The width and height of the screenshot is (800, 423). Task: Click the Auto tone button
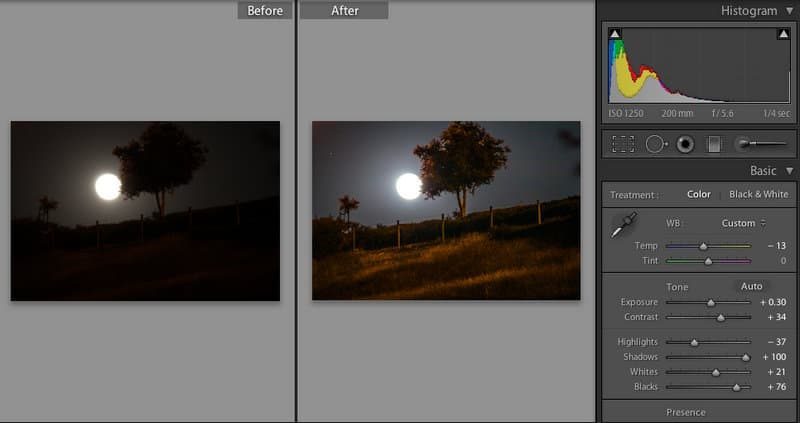751,286
